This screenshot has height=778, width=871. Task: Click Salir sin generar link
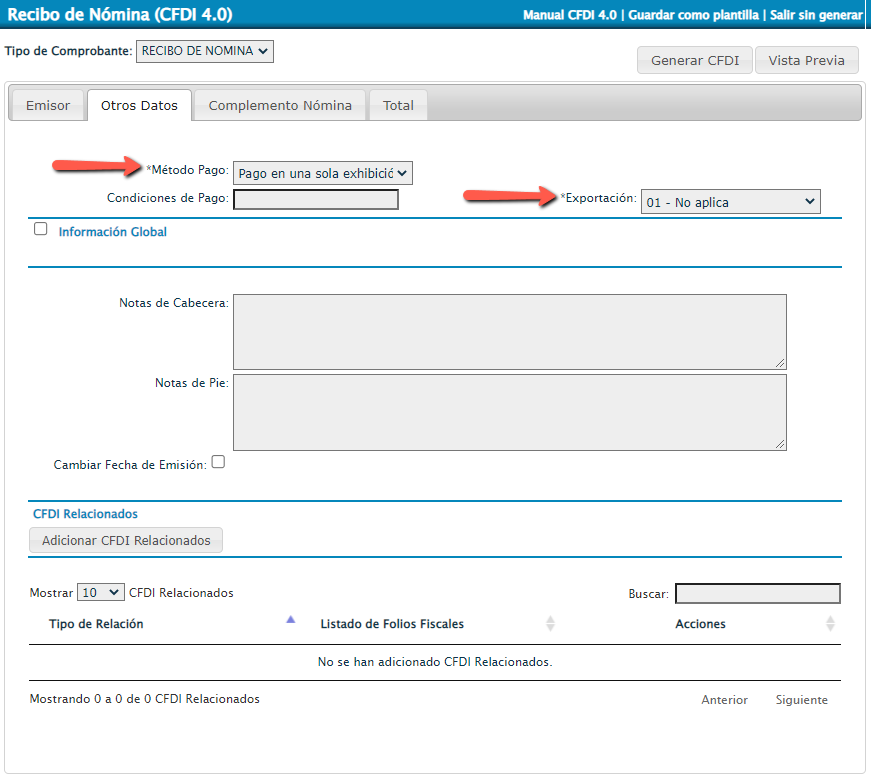click(816, 16)
